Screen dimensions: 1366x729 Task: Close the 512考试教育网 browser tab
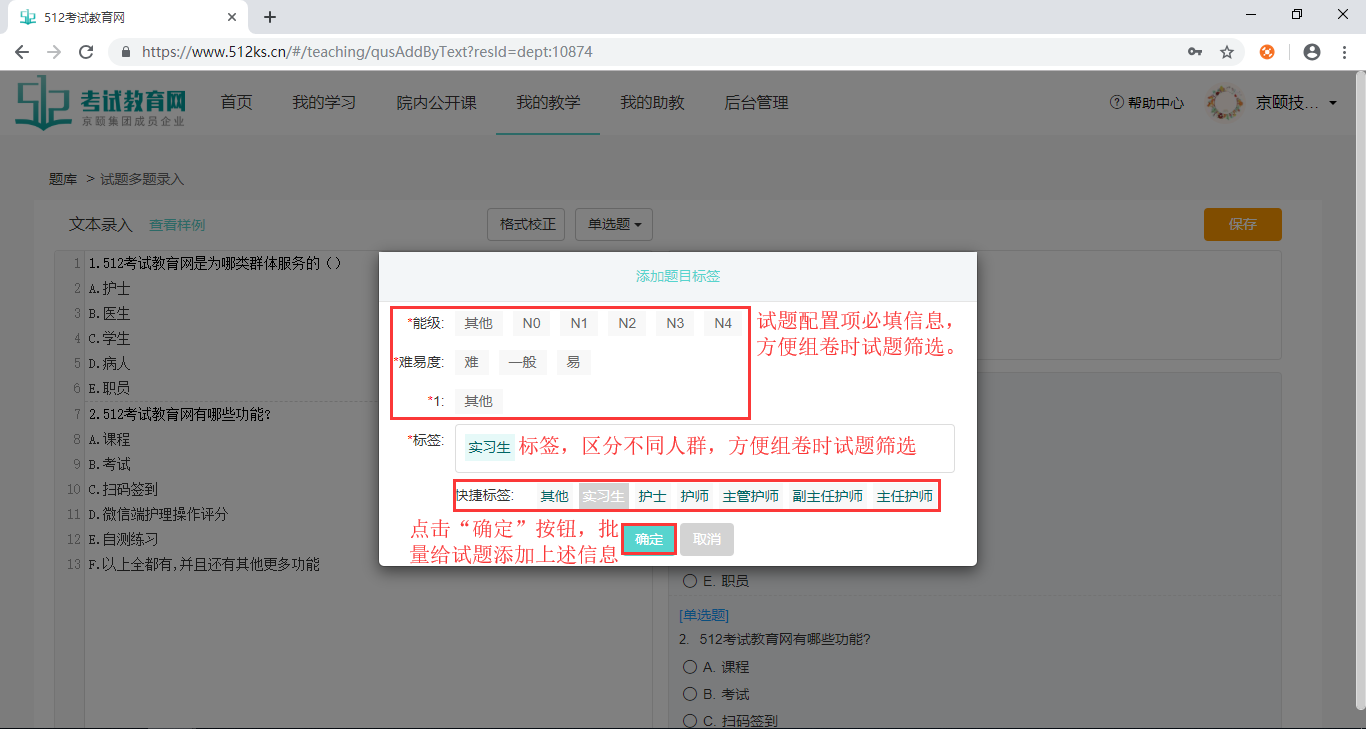tap(233, 17)
